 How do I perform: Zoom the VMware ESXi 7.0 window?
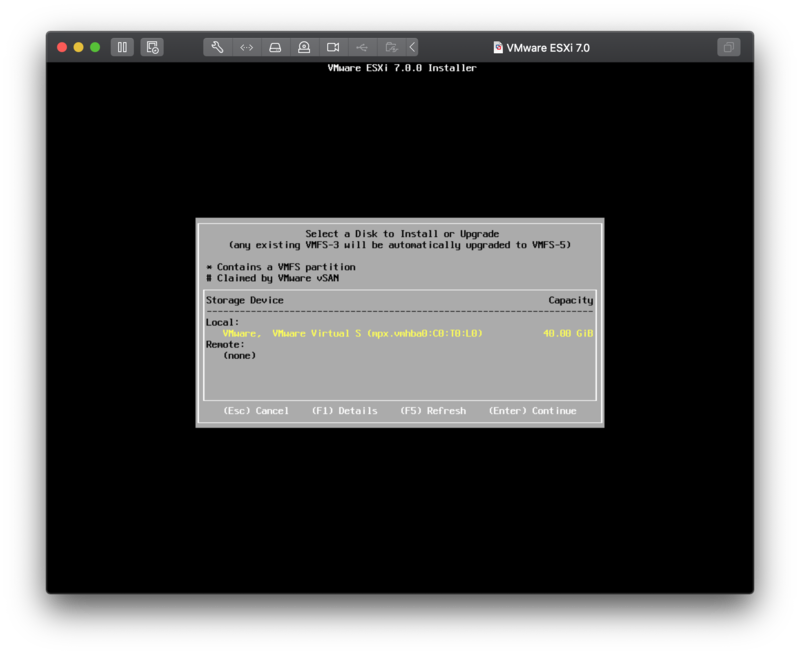[95, 47]
